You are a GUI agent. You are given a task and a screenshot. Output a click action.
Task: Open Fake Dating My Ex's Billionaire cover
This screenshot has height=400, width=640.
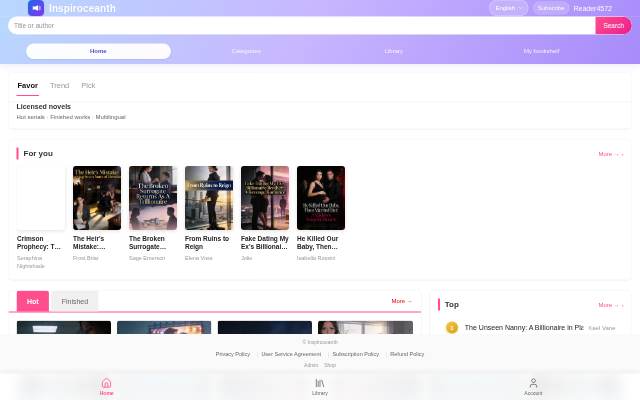tap(265, 198)
